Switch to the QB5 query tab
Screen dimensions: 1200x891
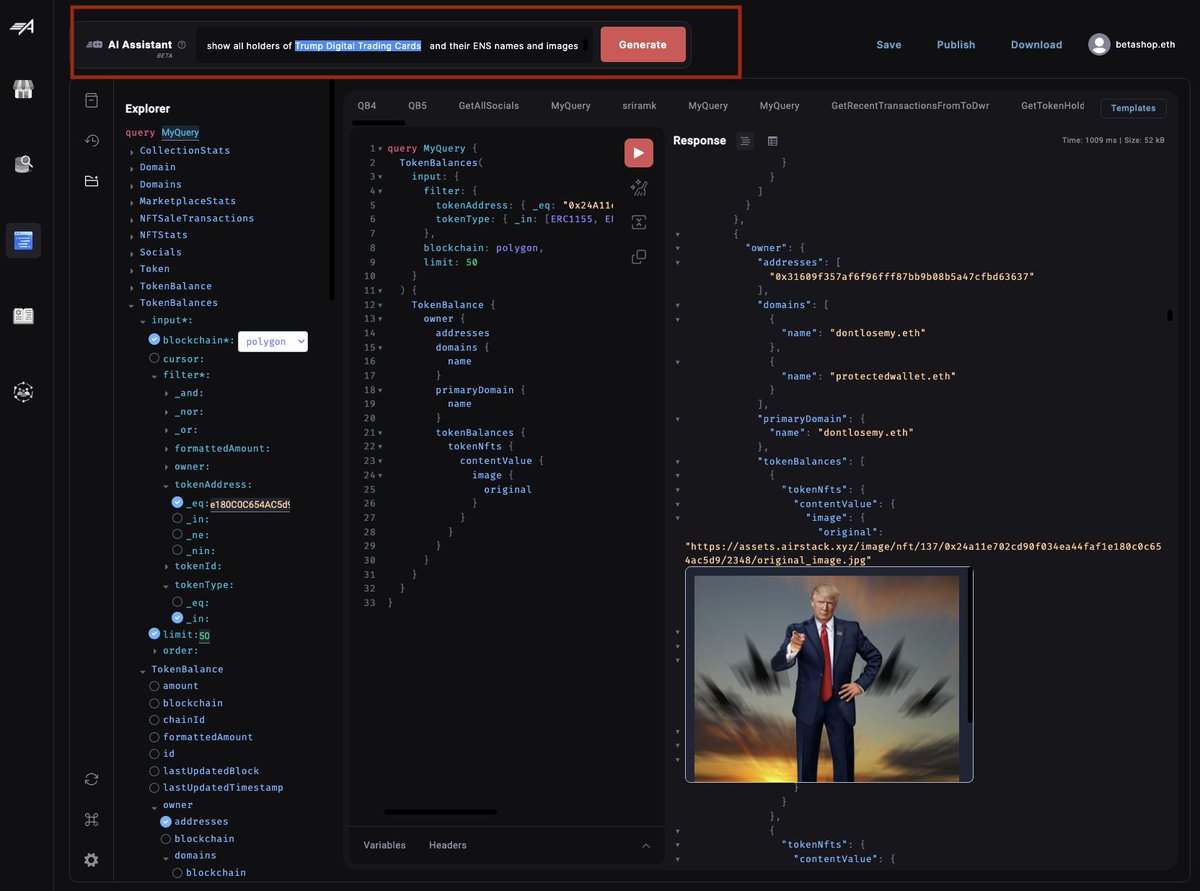[417, 105]
